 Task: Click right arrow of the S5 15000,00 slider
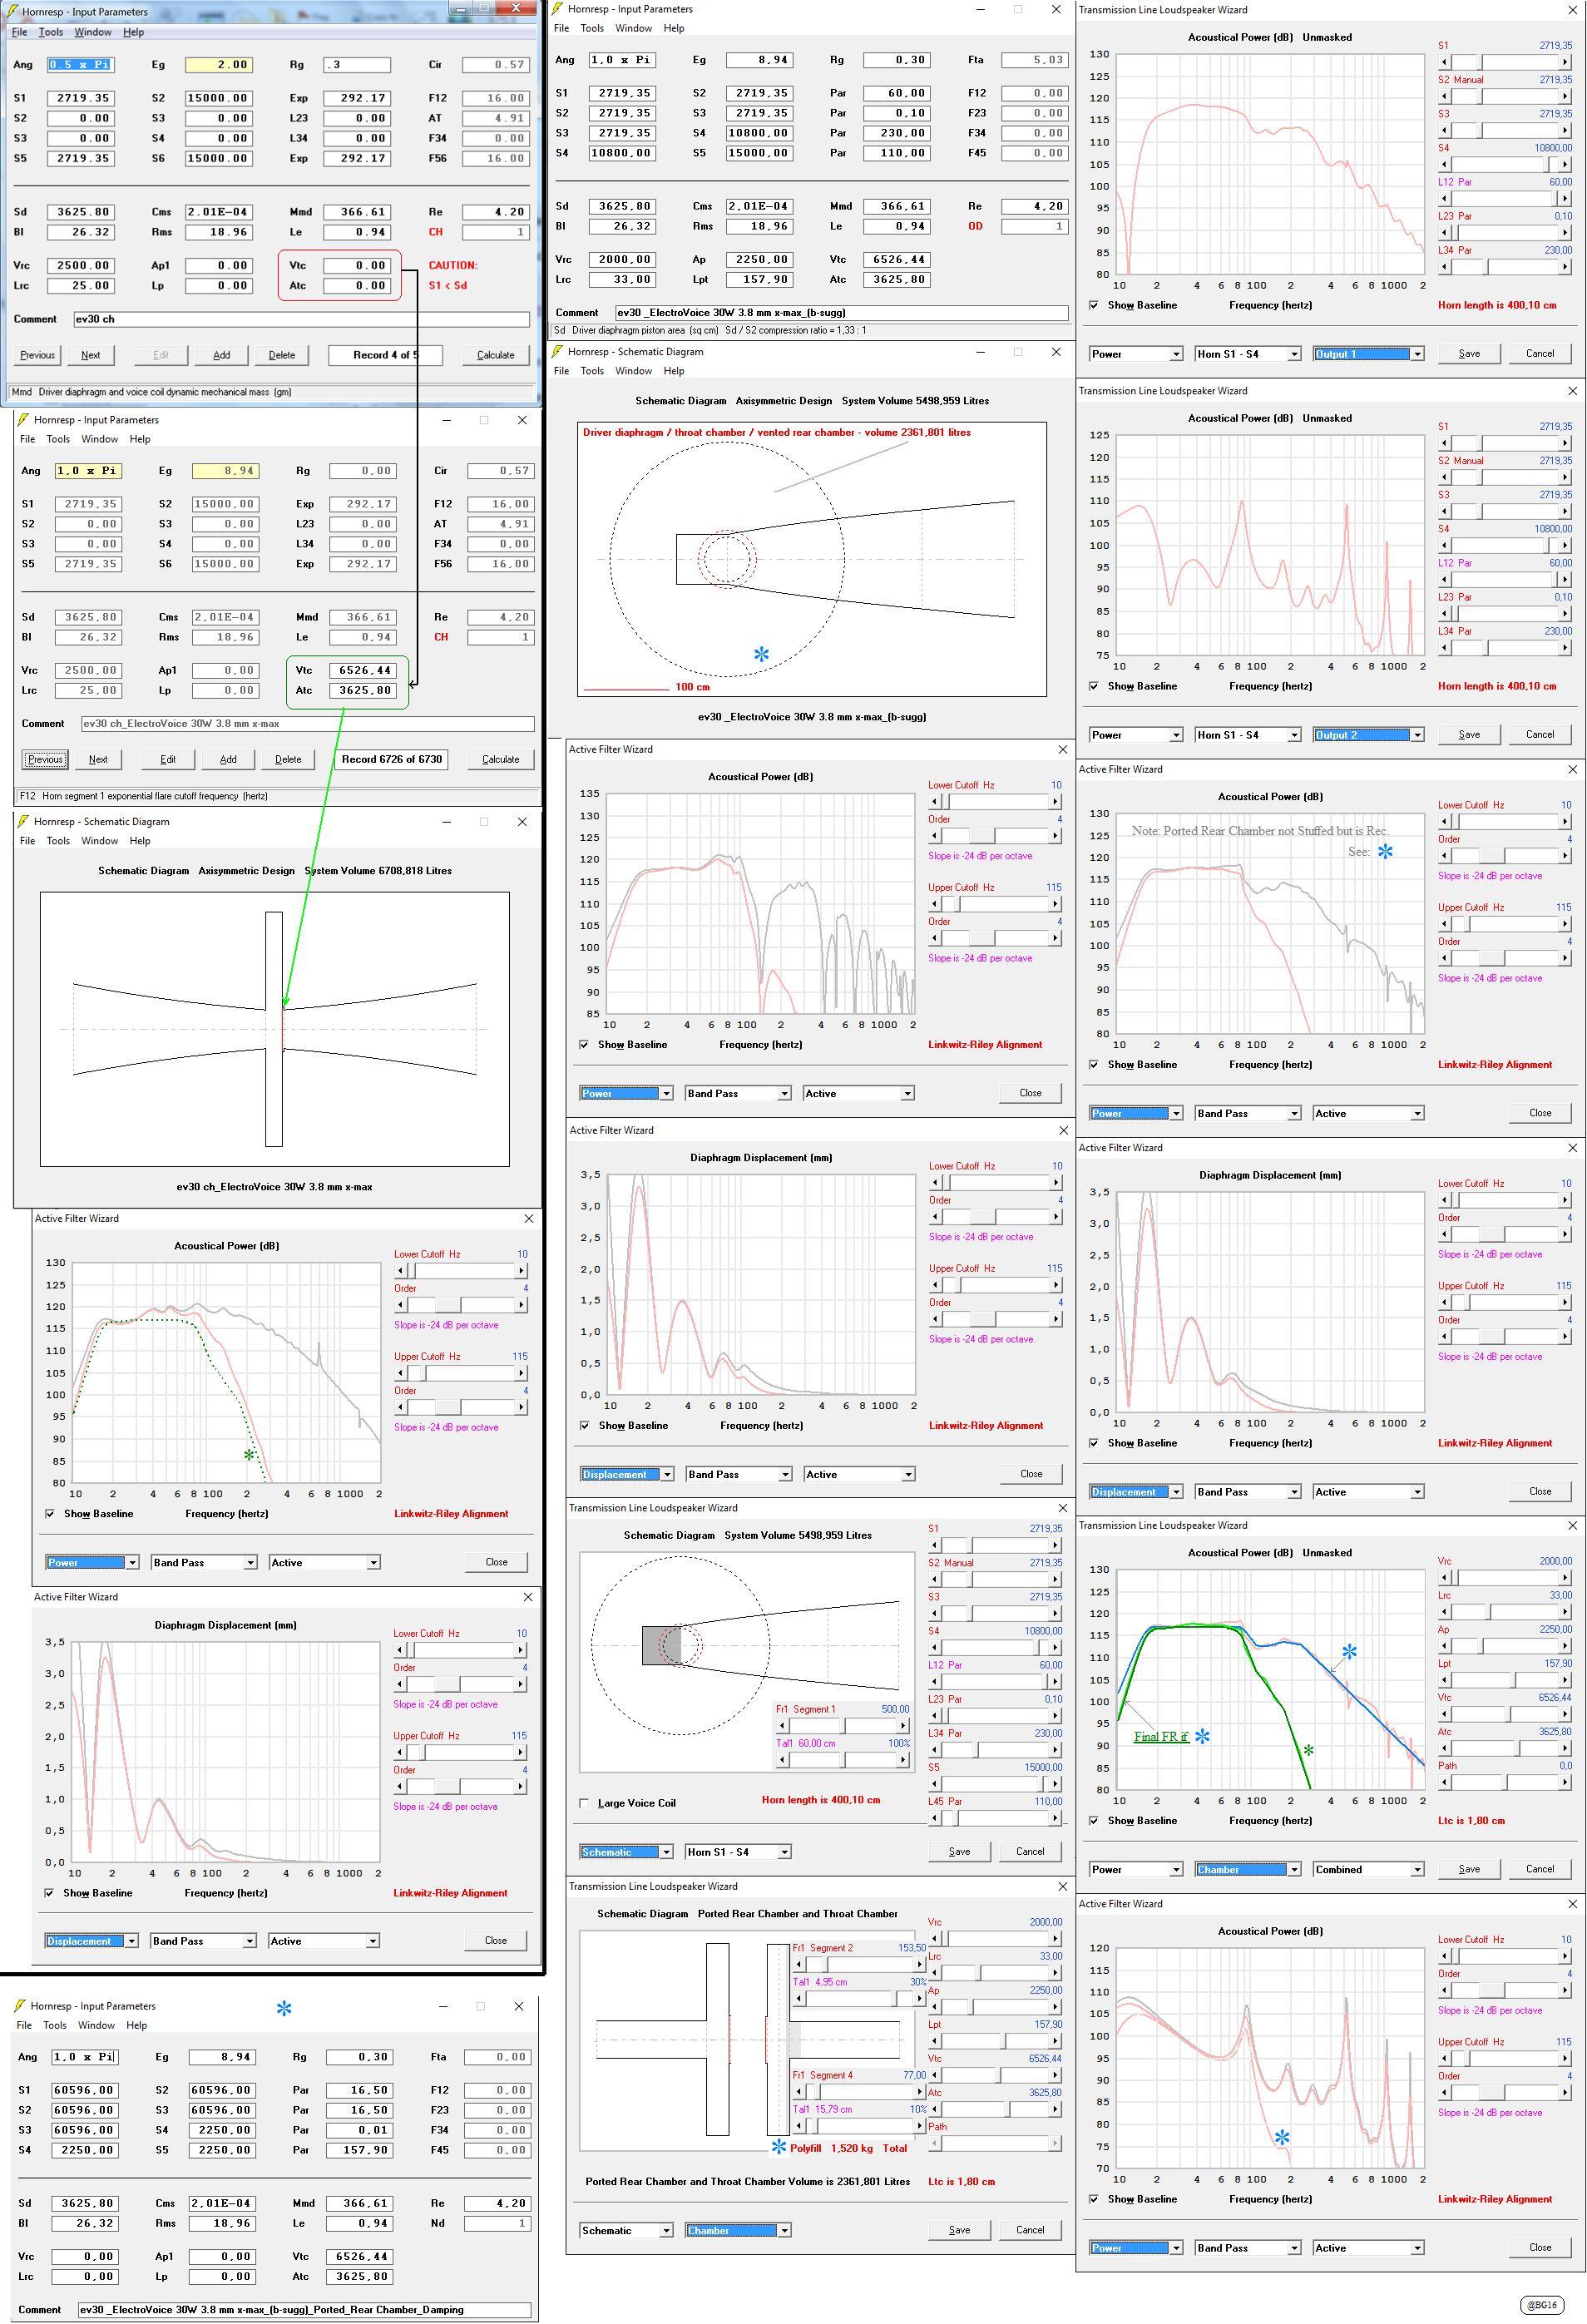(x=1056, y=1783)
